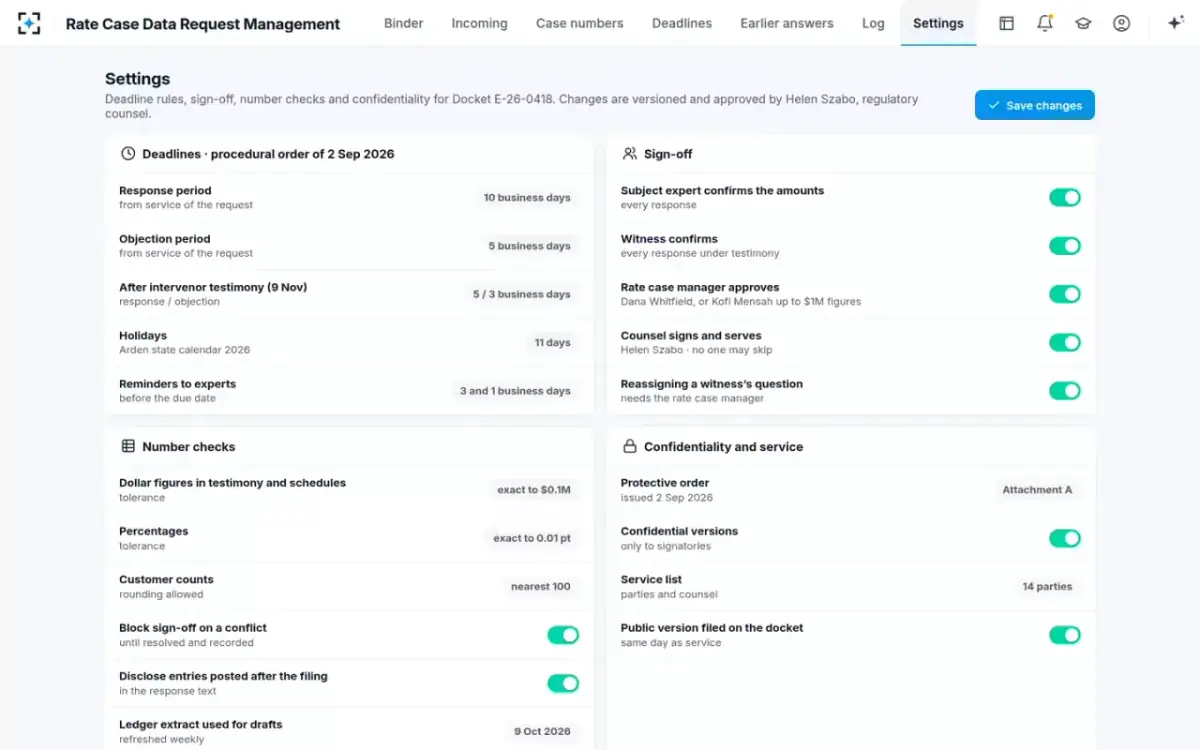This screenshot has width=1200, height=750.
Task: Click the lock icon beside Confidentiality
Action: tap(629, 447)
